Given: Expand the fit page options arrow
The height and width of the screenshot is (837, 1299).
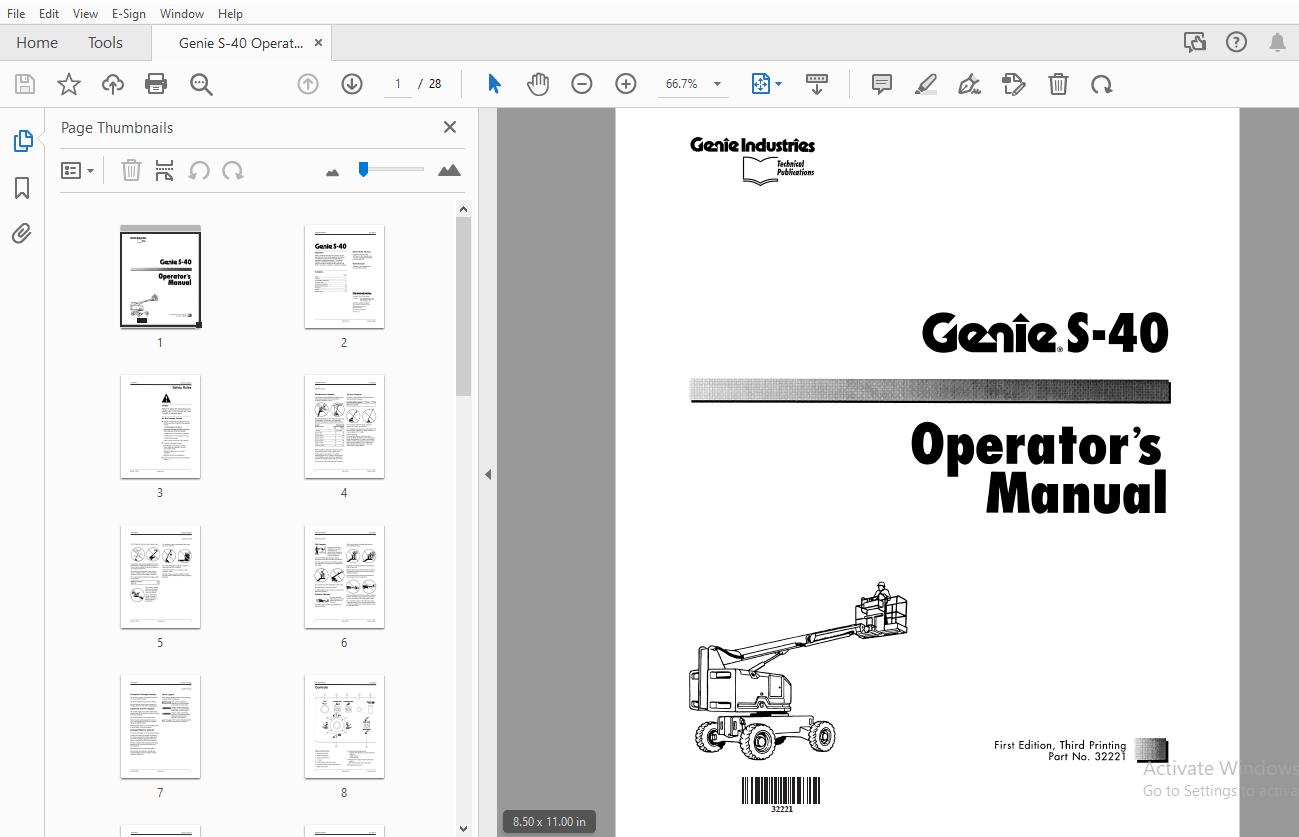Looking at the screenshot, I should (x=779, y=84).
